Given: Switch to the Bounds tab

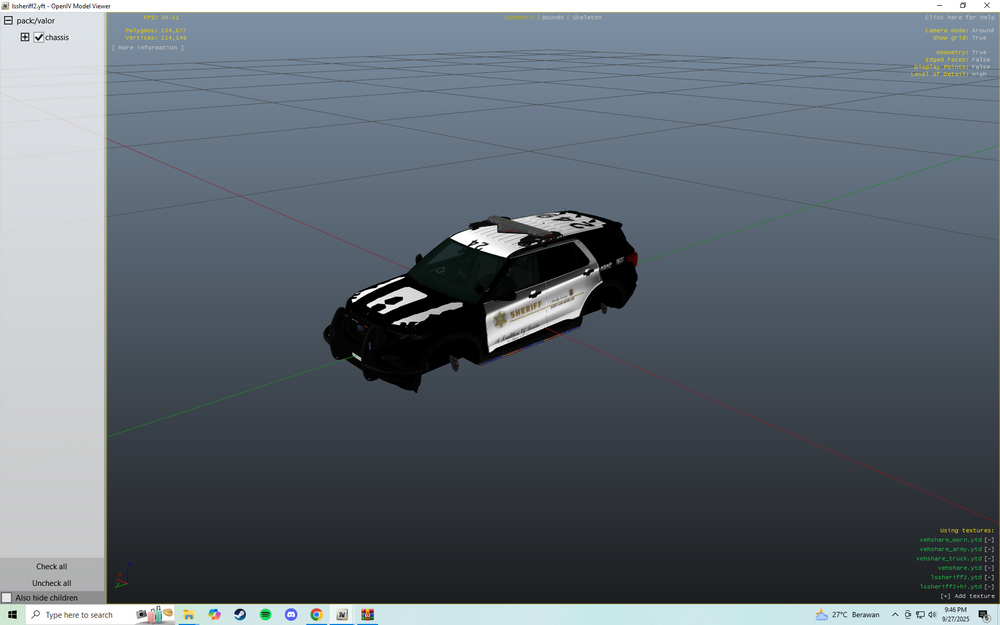Looking at the screenshot, I should pos(551,16).
